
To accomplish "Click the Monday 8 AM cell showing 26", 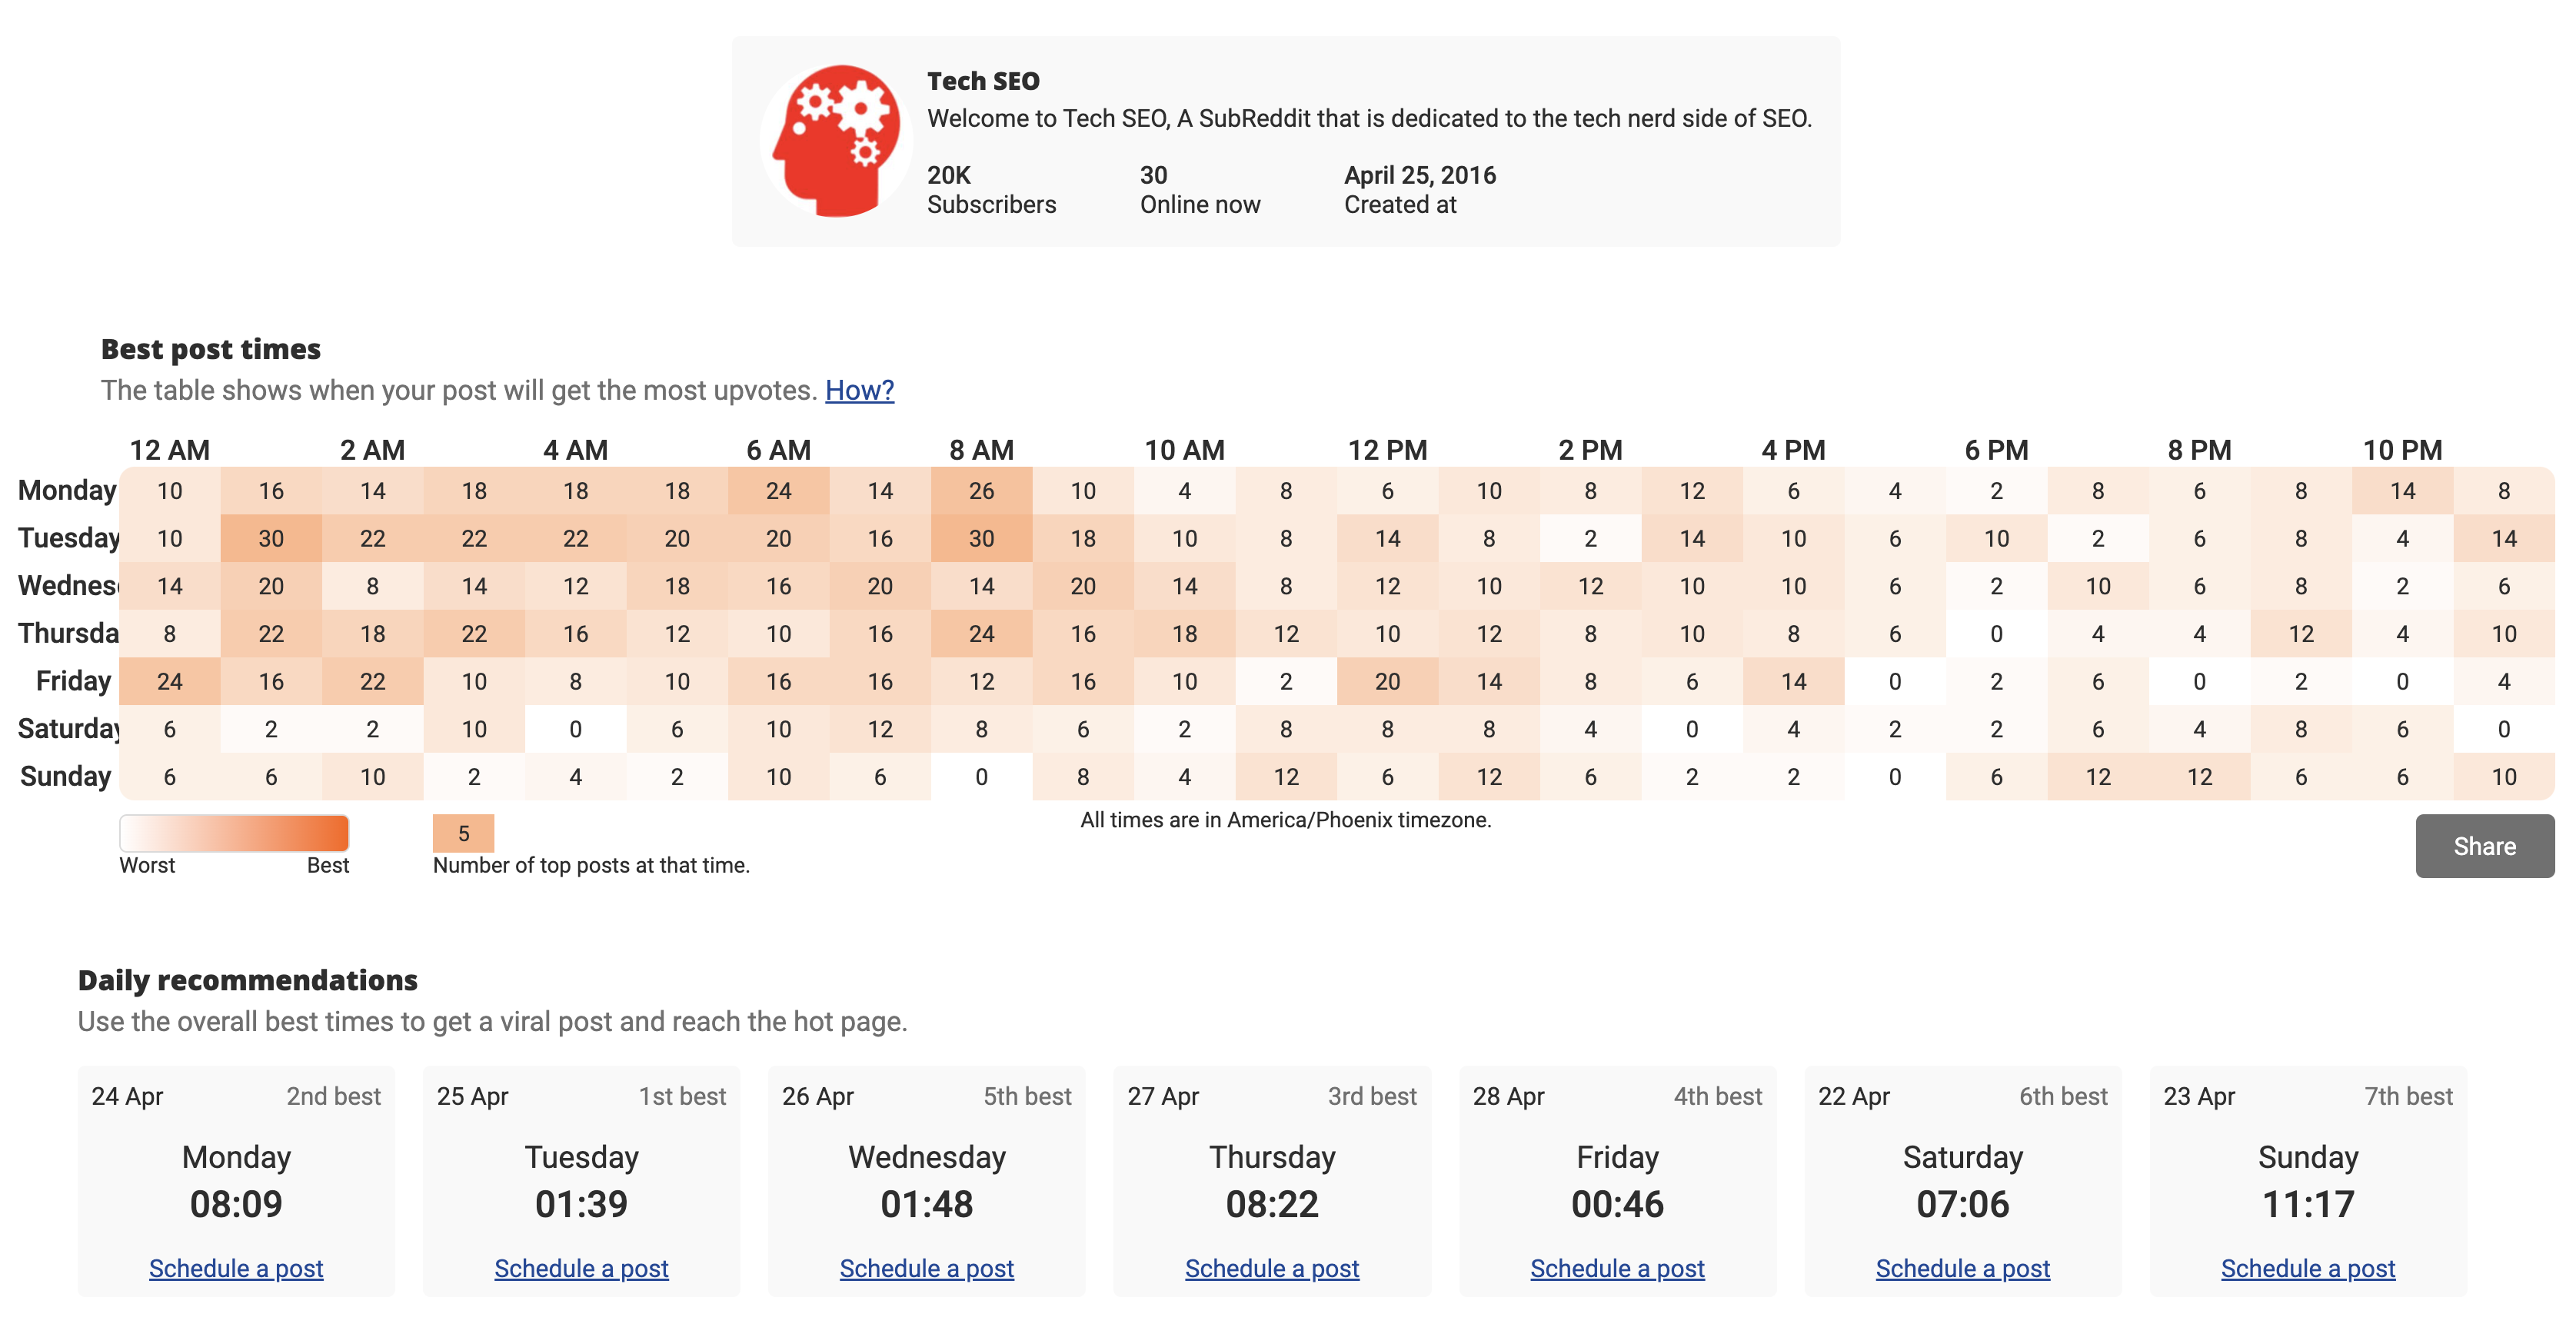I will [x=981, y=491].
